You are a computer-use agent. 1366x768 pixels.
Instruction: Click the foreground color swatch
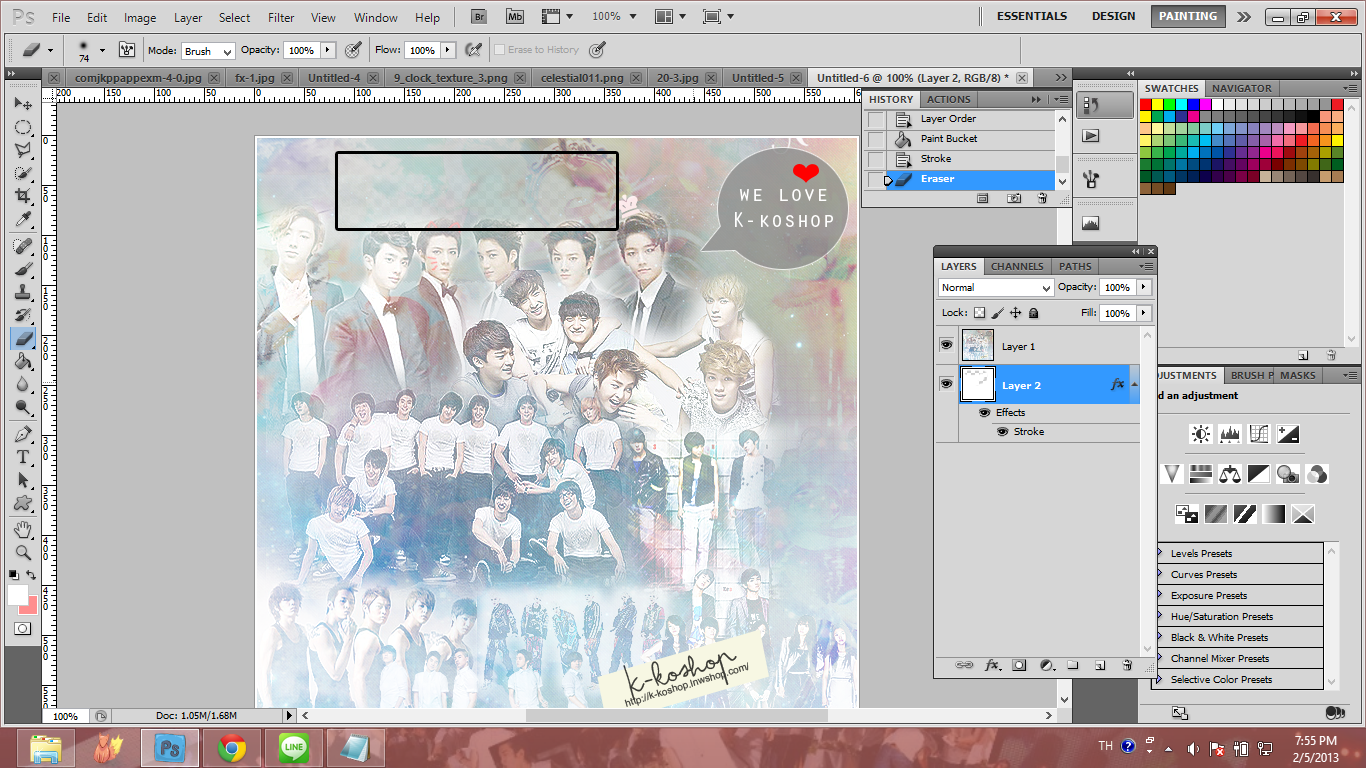18,595
